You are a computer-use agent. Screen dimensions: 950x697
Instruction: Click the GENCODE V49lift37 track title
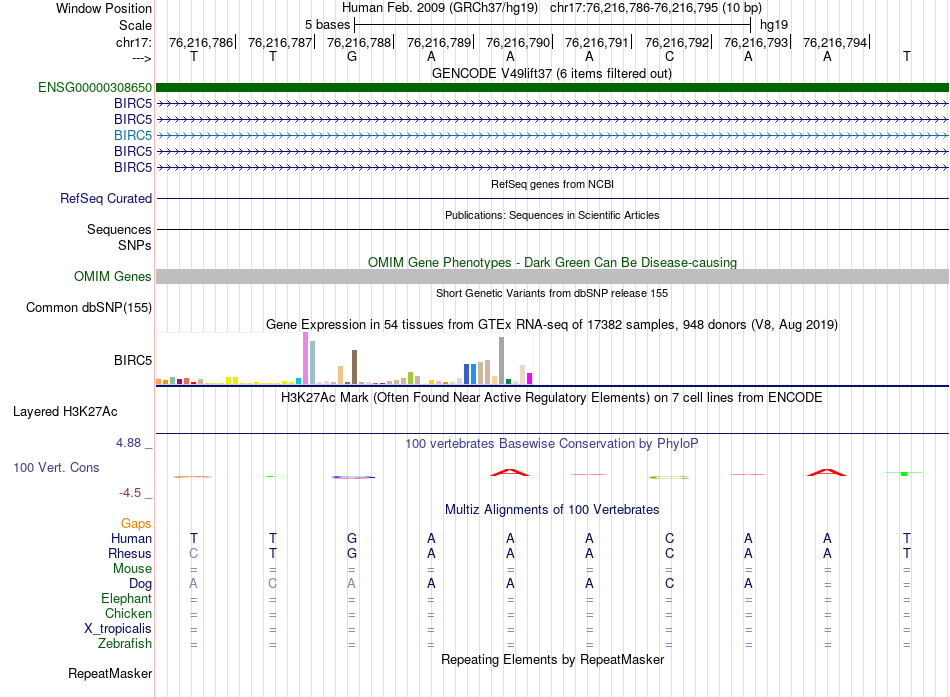click(552, 73)
